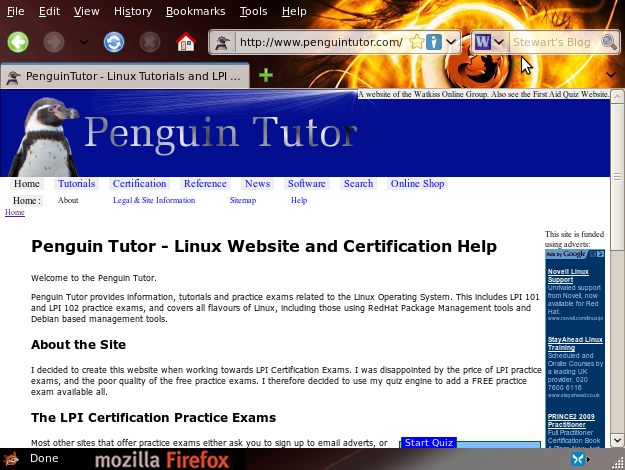Click the penguin logo image in the page header
Image resolution: width=625 pixels, height=470 pixels.
pyautogui.click(x=45, y=138)
